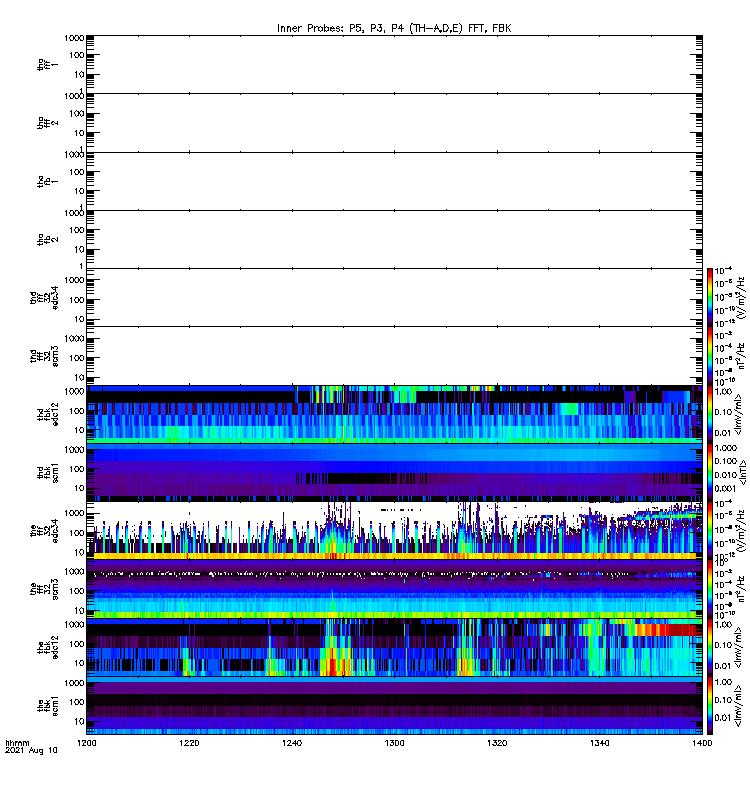The width and height of the screenshot is (750, 800).
Task: Click the "the fbk edc12" panel label
Action: [47, 647]
